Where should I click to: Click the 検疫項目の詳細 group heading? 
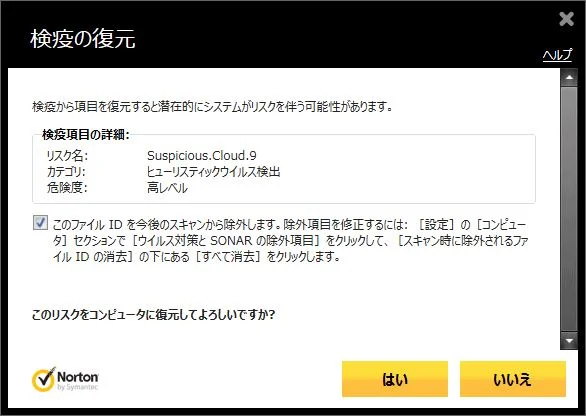pos(85,135)
